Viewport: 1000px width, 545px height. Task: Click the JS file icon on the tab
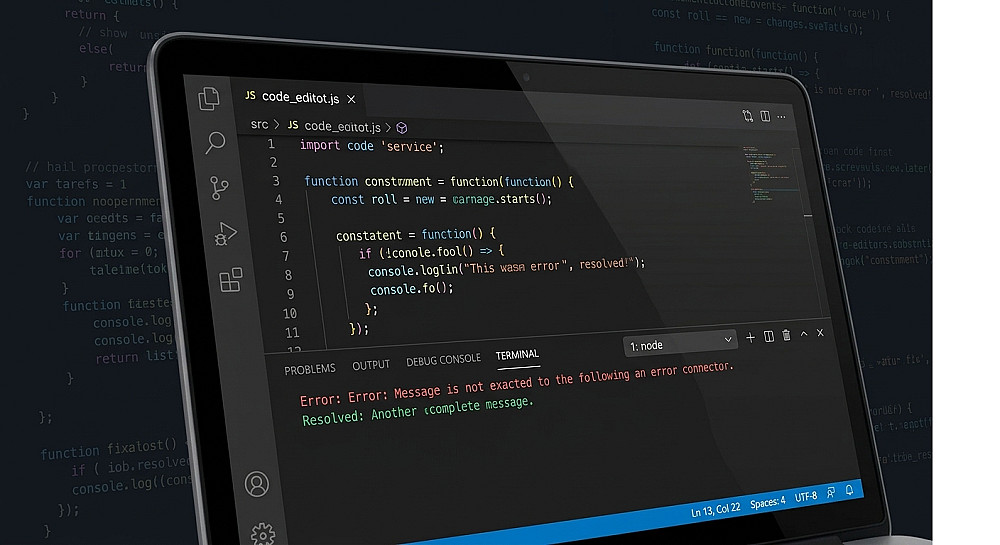click(x=251, y=96)
